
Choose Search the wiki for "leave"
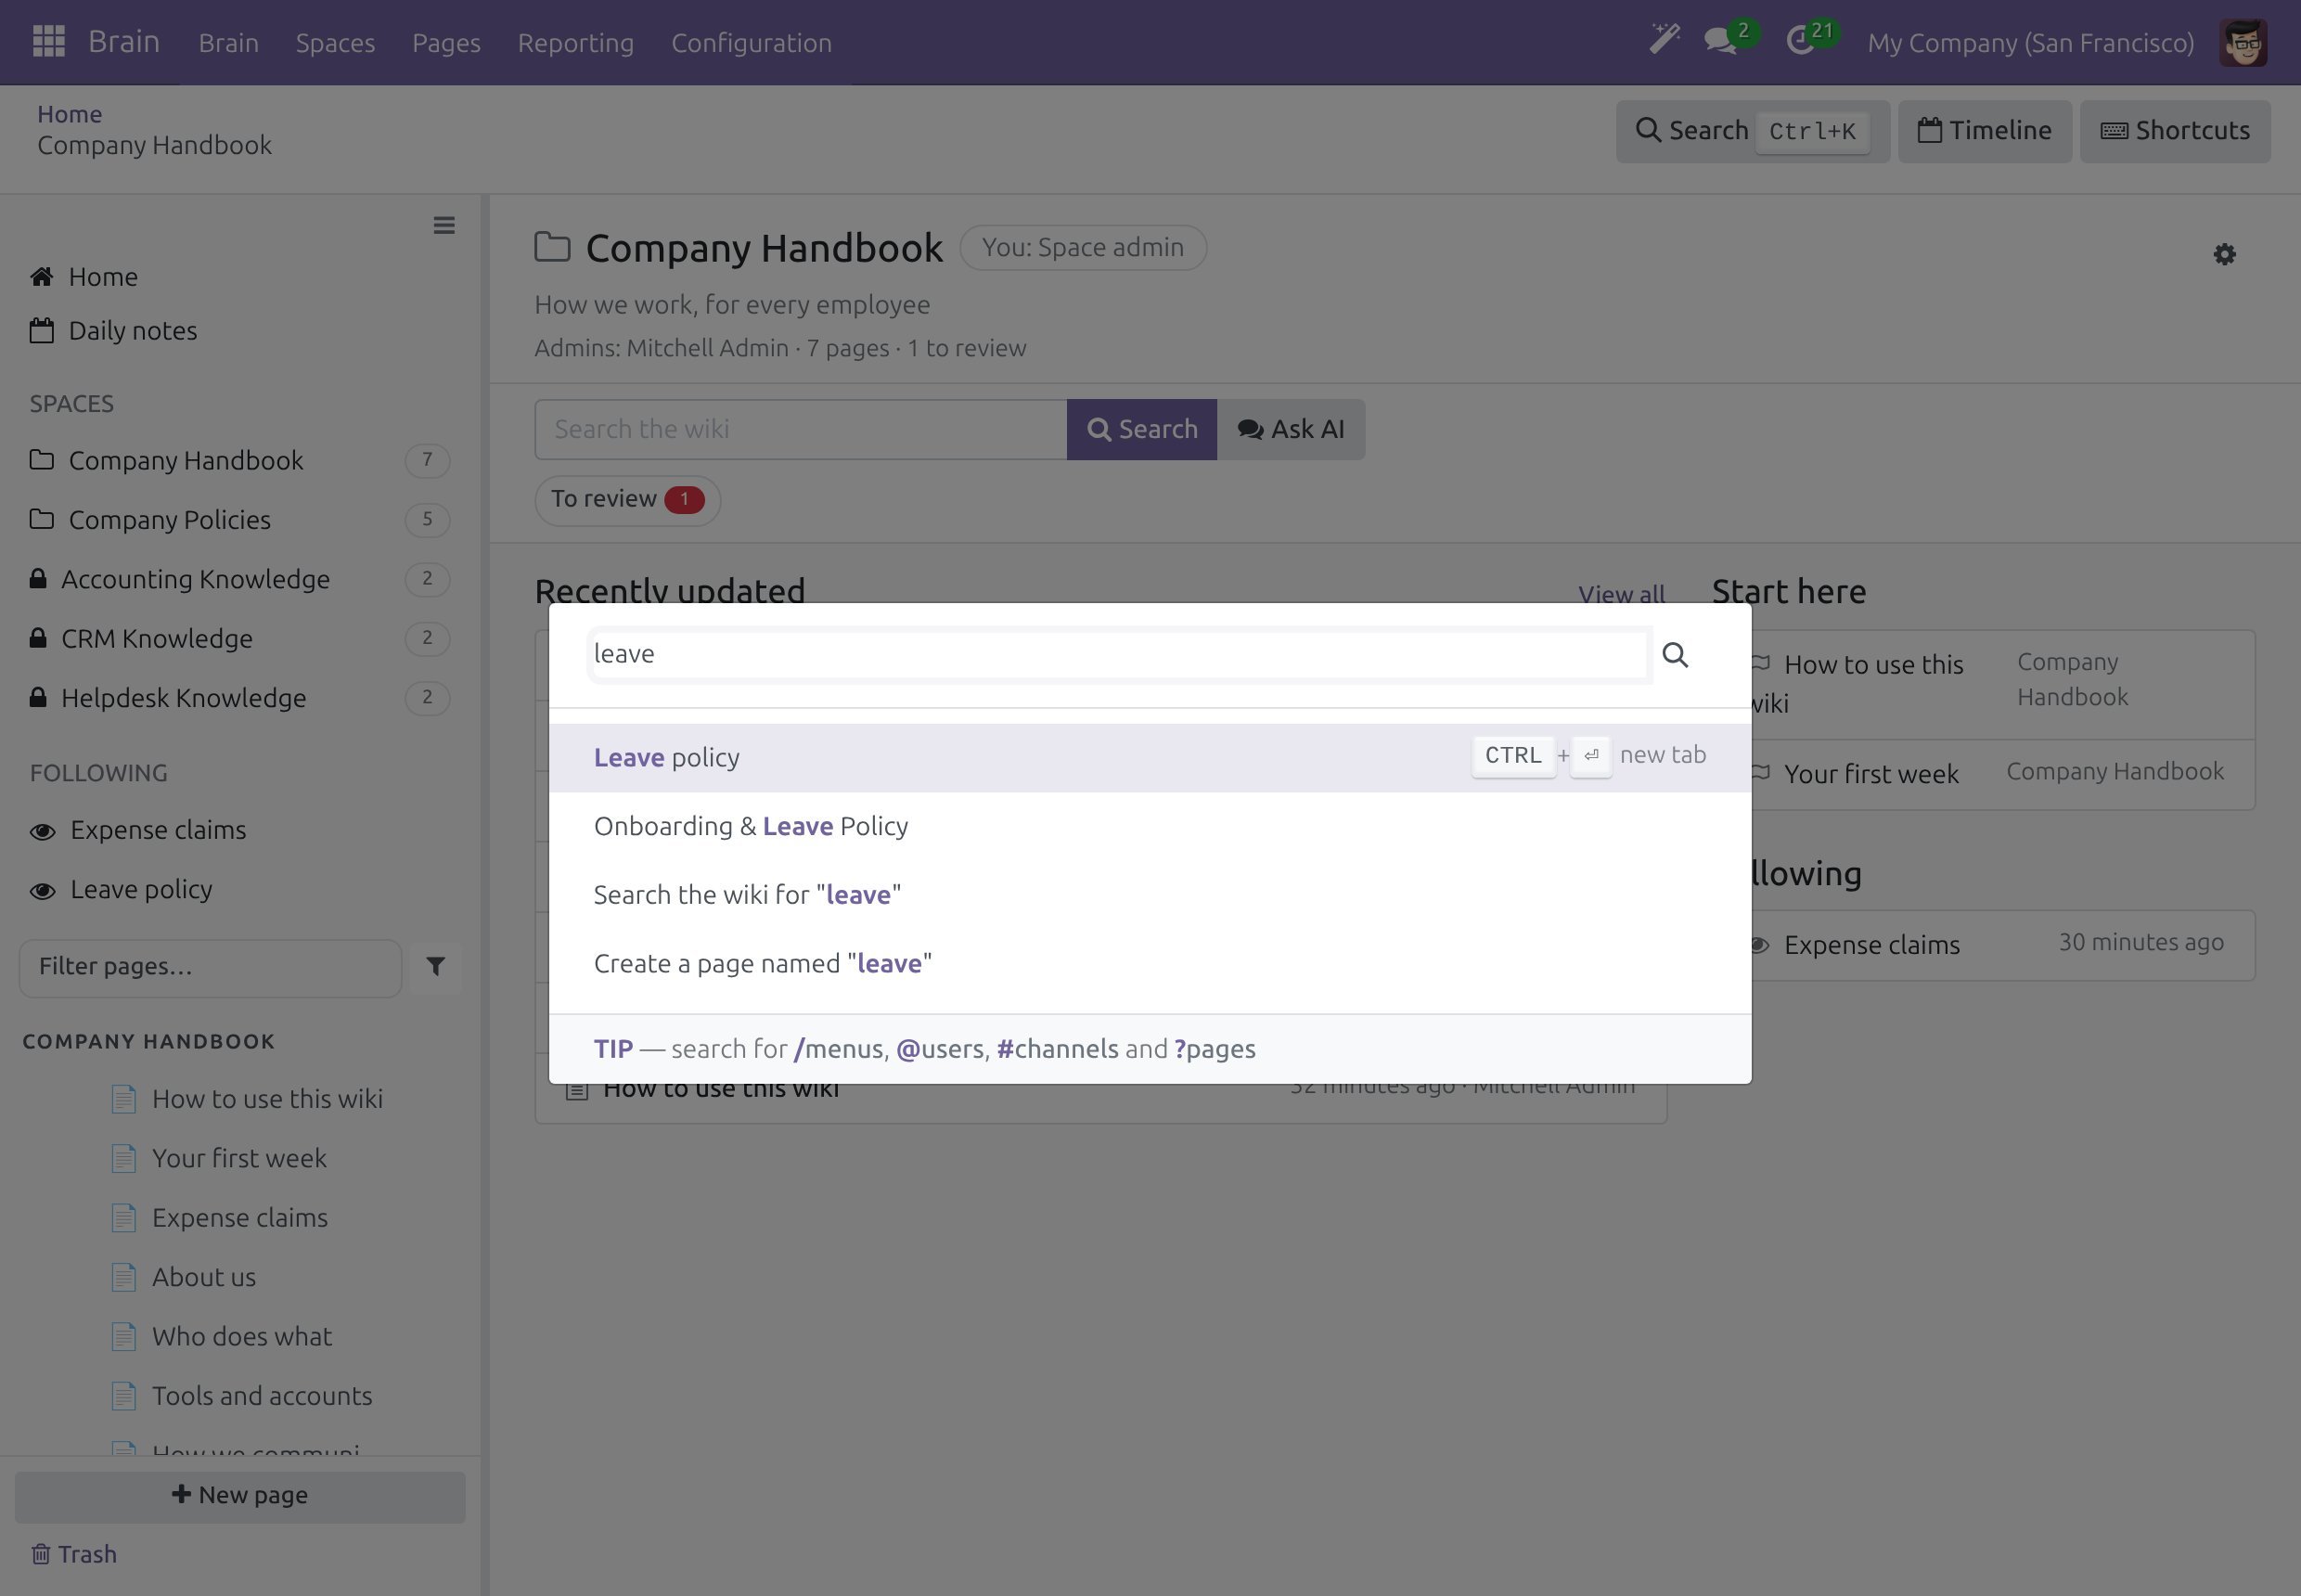coord(1150,895)
